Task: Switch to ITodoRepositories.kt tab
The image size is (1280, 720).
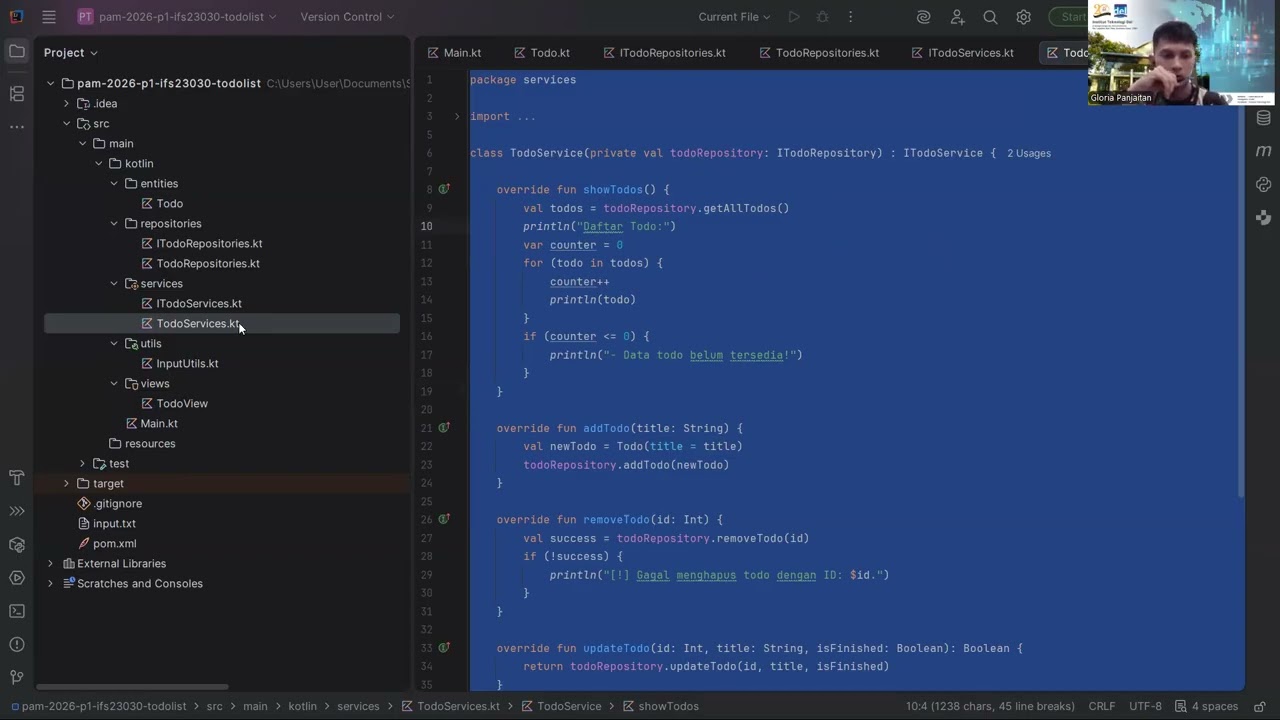Action: coord(664,53)
